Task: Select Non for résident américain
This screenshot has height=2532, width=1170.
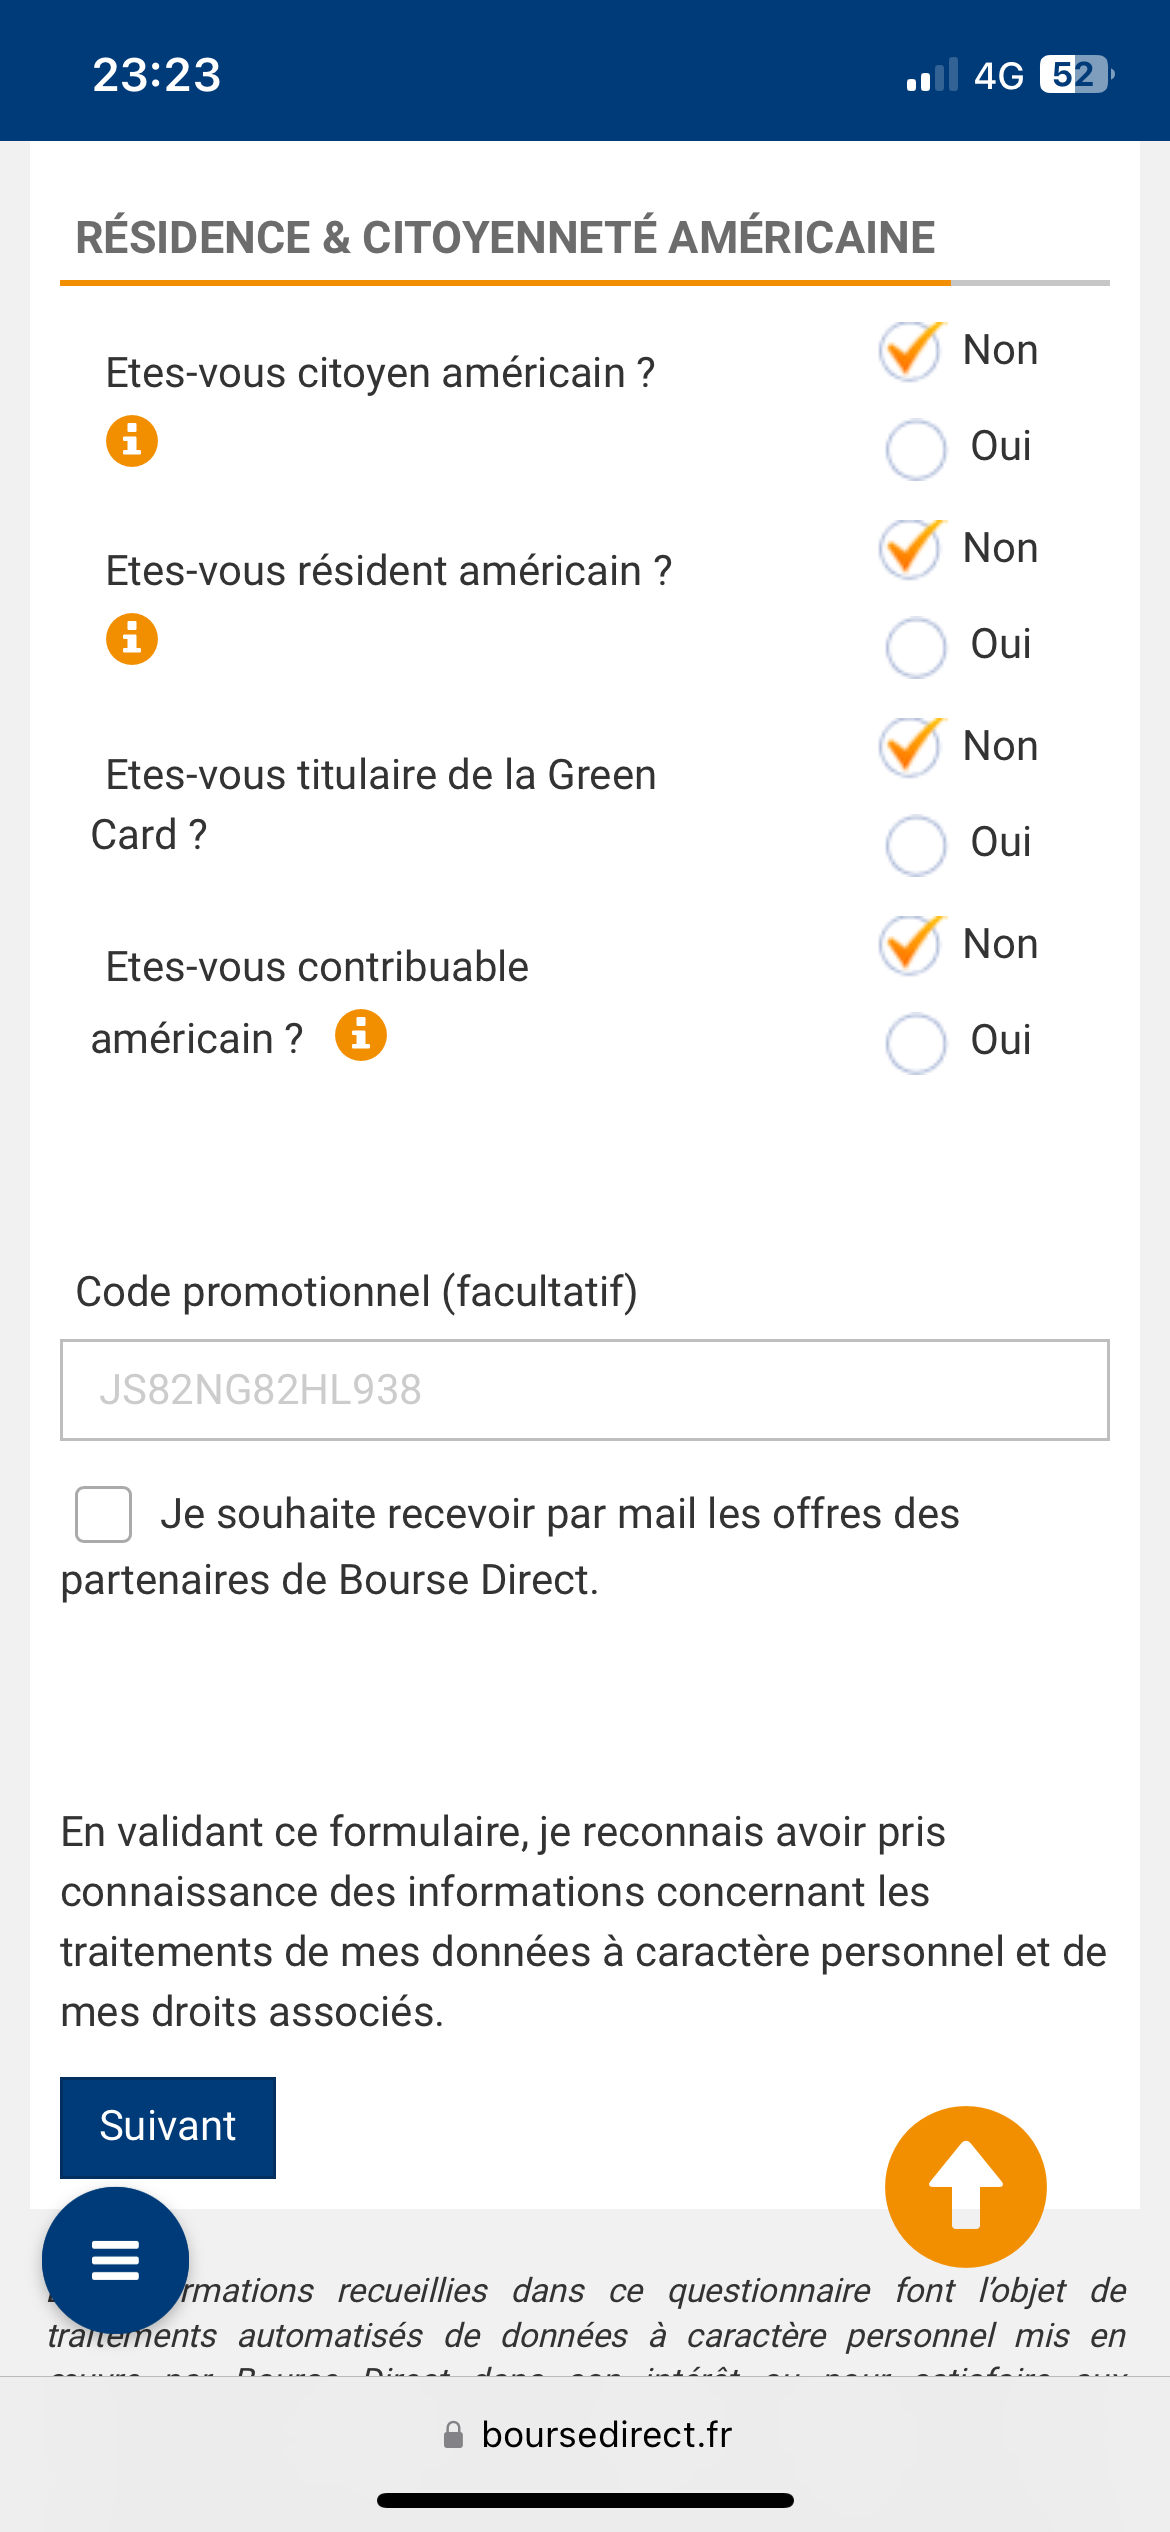Action: [911, 550]
